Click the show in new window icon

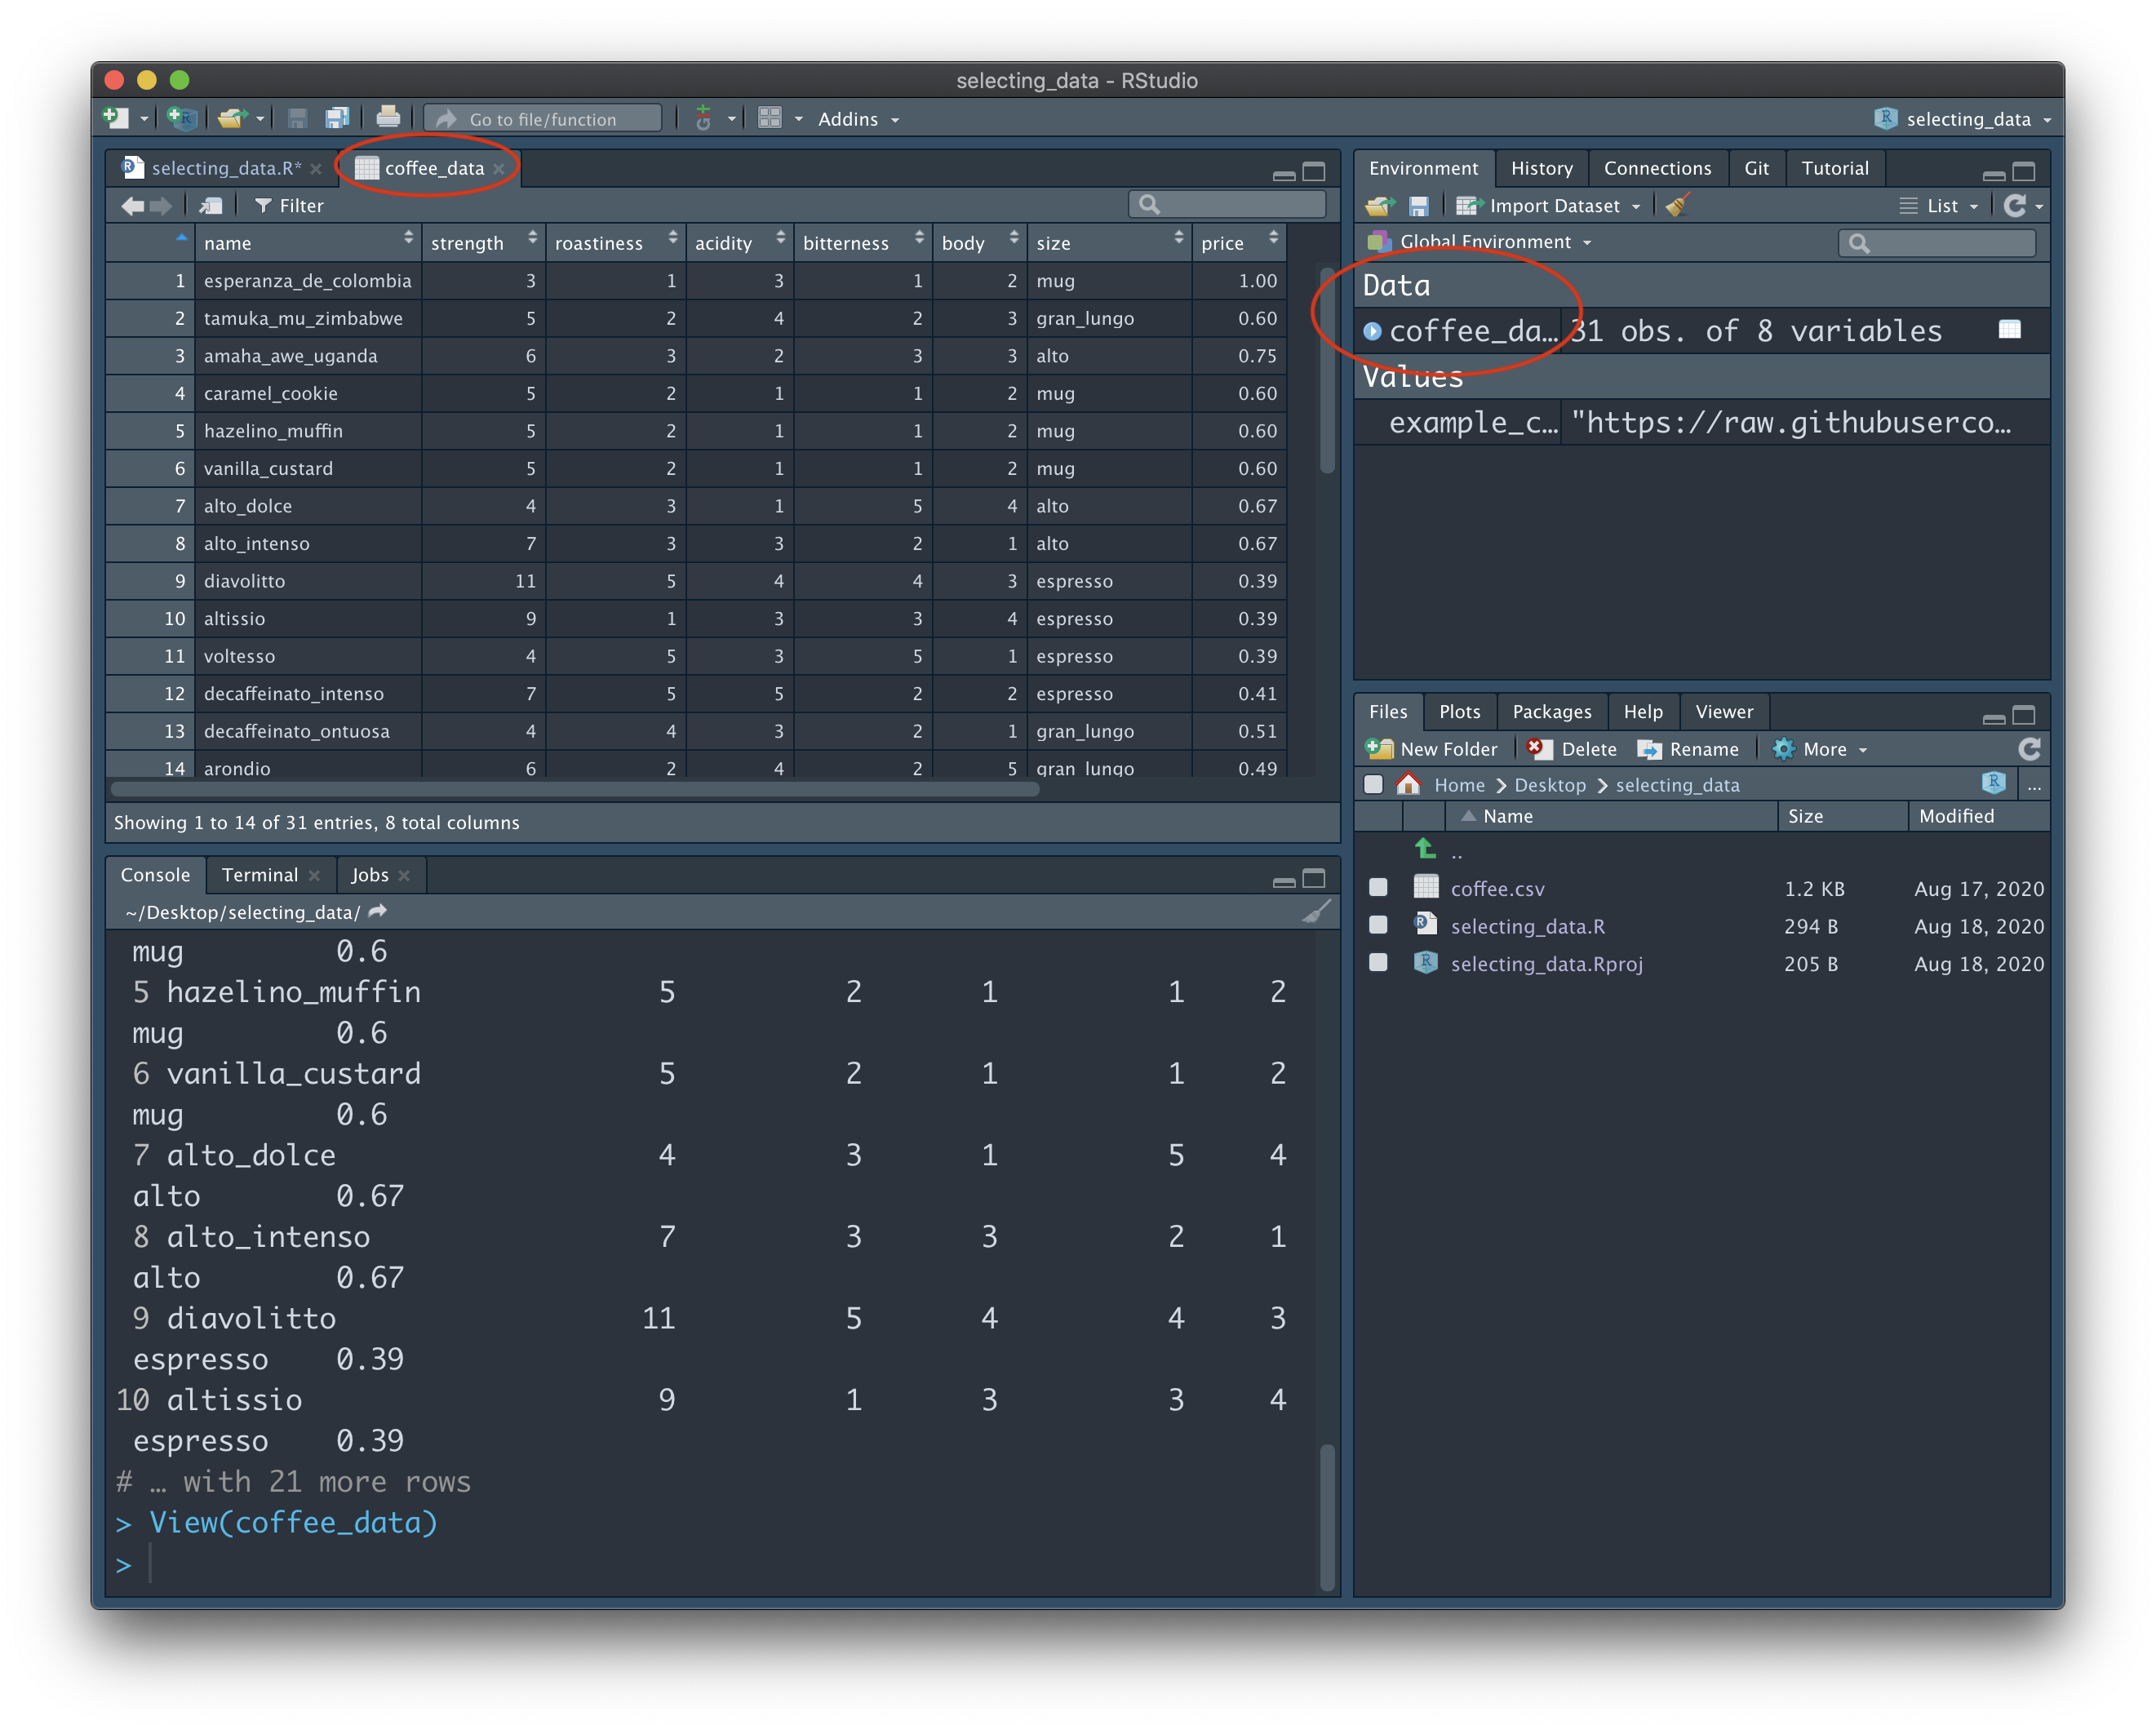point(211,206)
